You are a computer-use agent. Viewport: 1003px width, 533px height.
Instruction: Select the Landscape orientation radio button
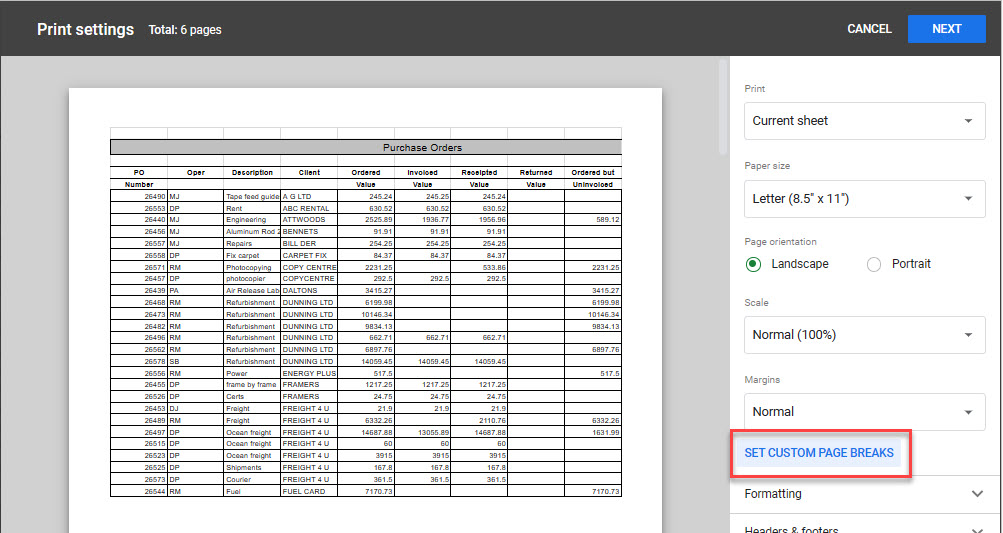click(x=753, y=264)
